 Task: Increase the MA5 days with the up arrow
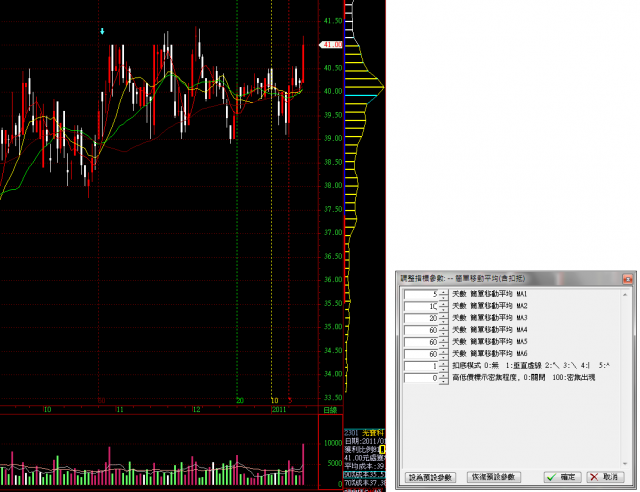[444, 340]
